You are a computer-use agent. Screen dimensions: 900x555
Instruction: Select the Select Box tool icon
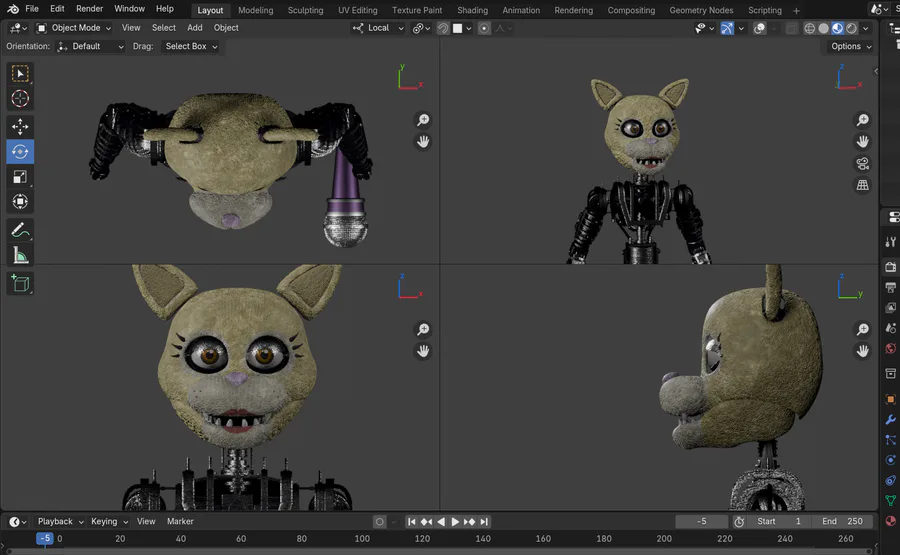coord(20,73)
